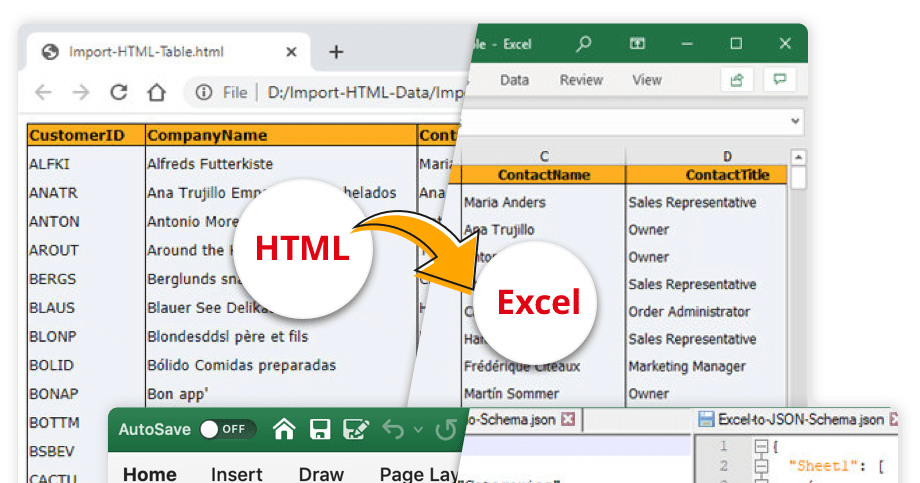Close the o-Schema.json editor tab

(x=568, y=420)
